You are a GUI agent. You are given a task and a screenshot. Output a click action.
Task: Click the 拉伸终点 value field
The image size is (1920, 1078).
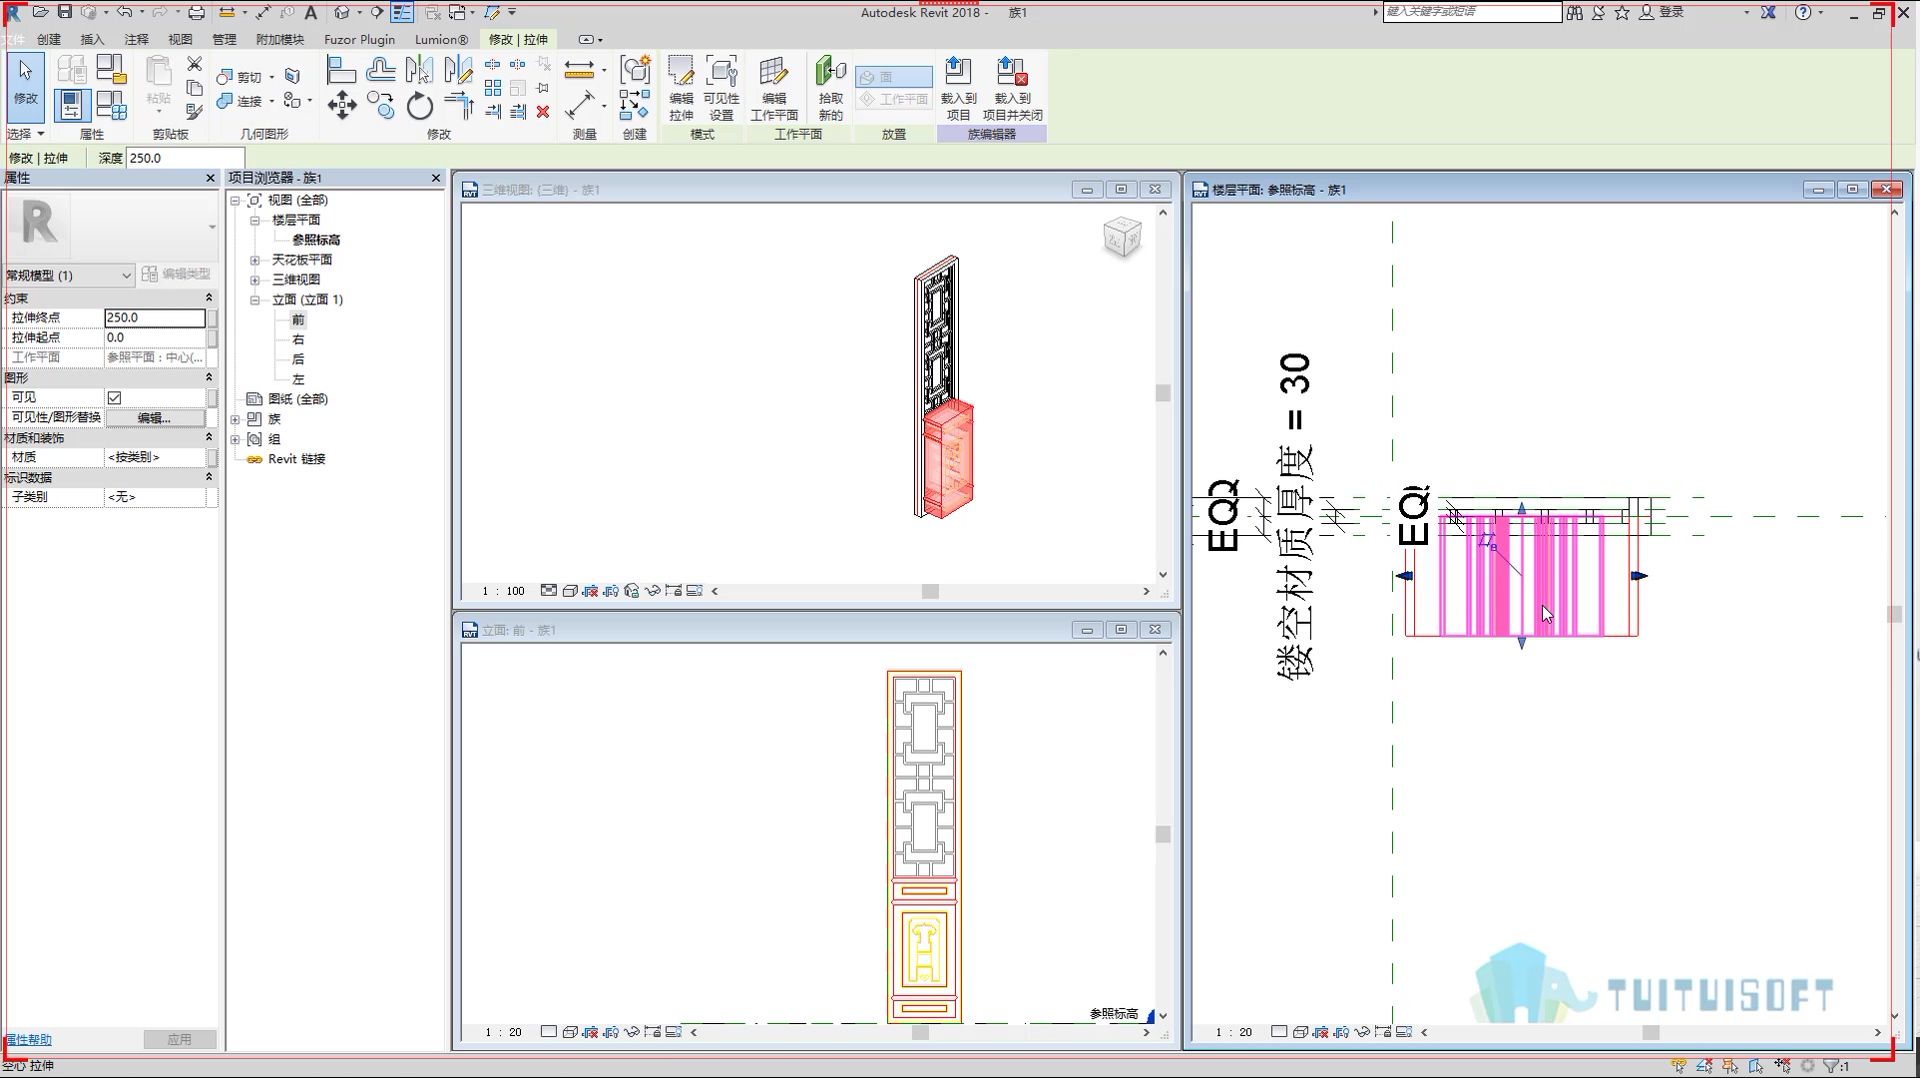(155, 317)
